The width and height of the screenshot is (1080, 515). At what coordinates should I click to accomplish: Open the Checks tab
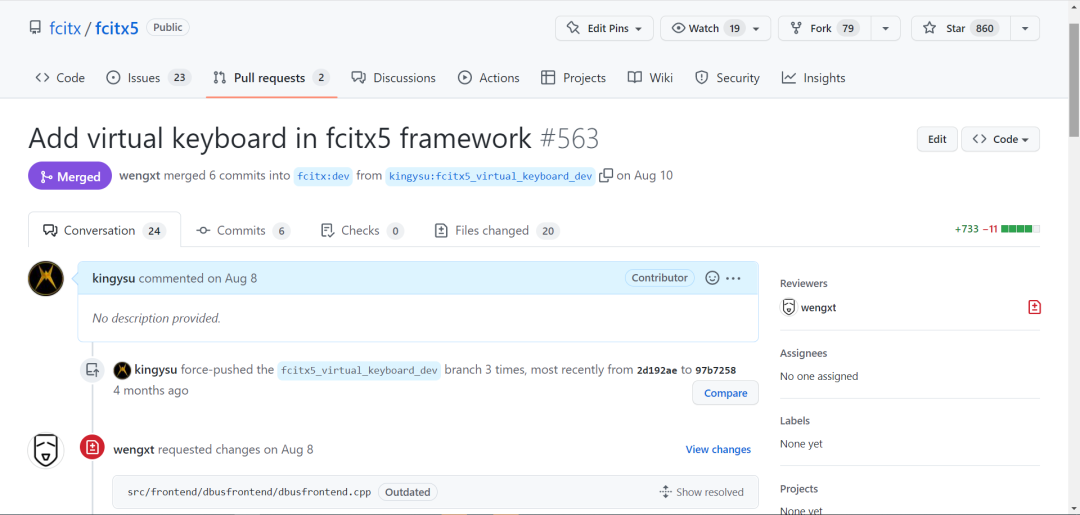(362, 231)
